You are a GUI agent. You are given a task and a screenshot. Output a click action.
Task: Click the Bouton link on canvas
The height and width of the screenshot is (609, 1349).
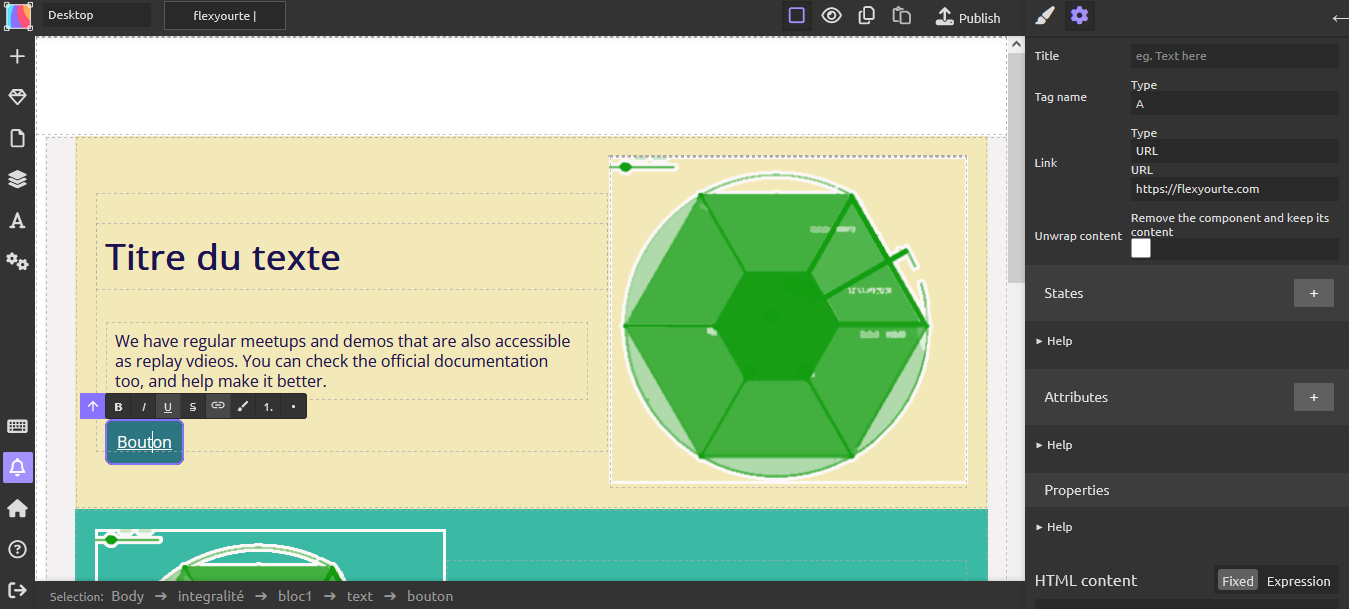(x=144, y=442)
